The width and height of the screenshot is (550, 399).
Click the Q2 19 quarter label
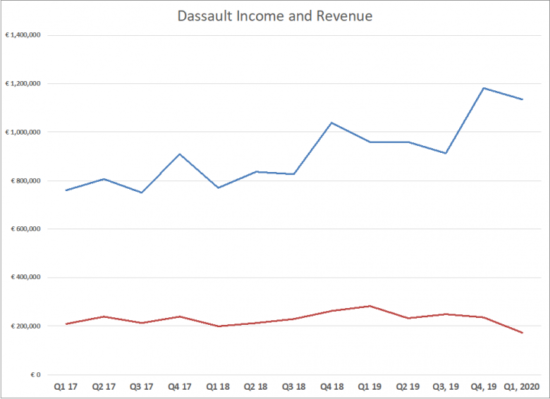click(x=408, y=387)
